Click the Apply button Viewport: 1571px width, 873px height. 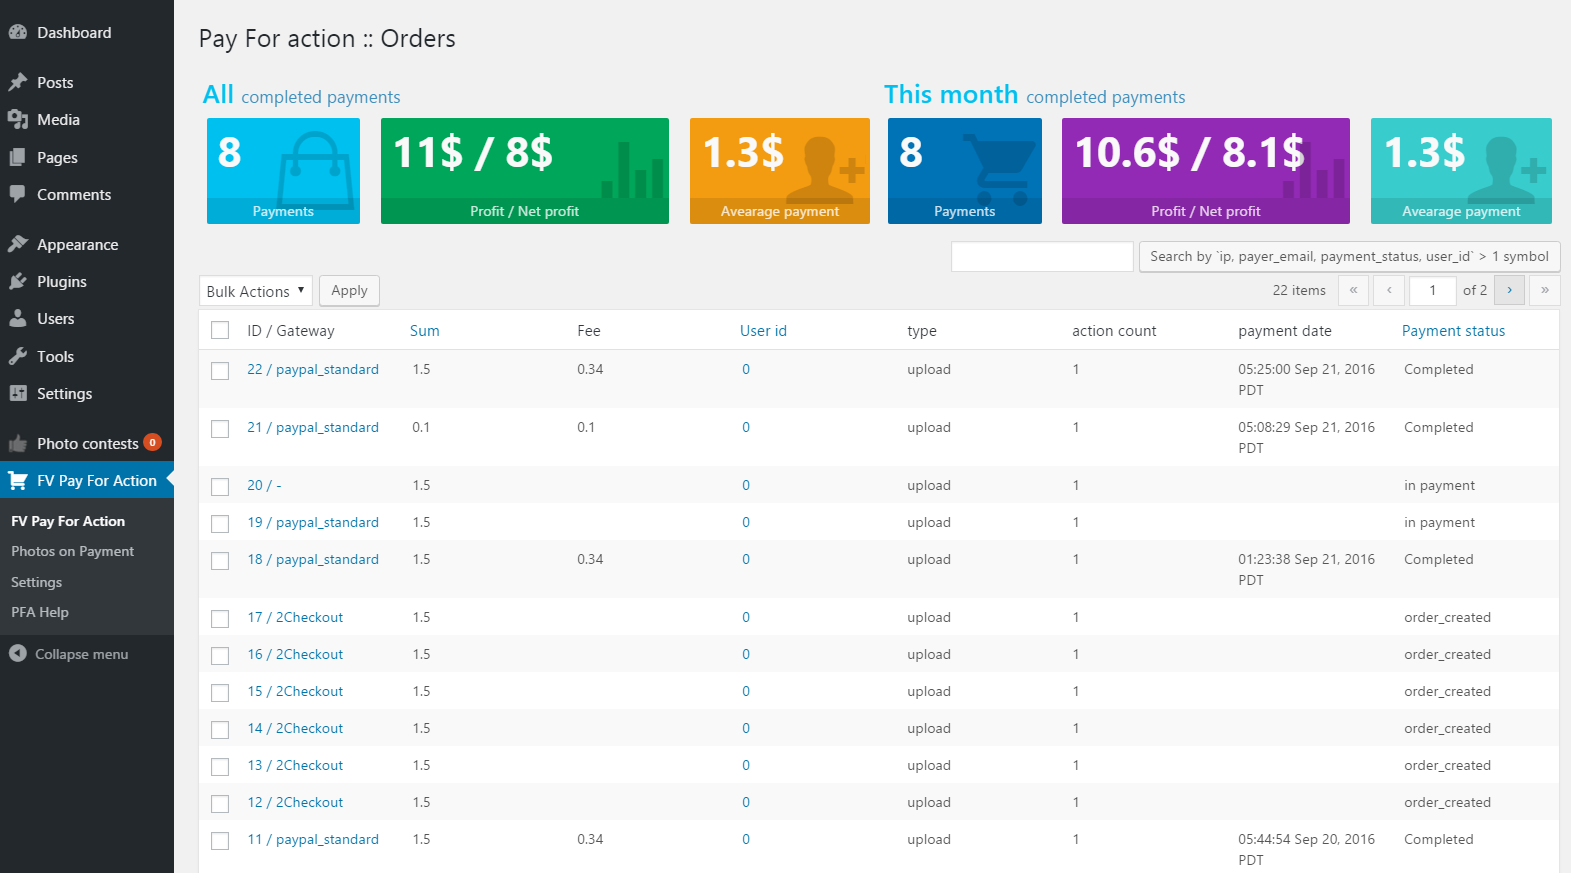click(x=349, y=290)
